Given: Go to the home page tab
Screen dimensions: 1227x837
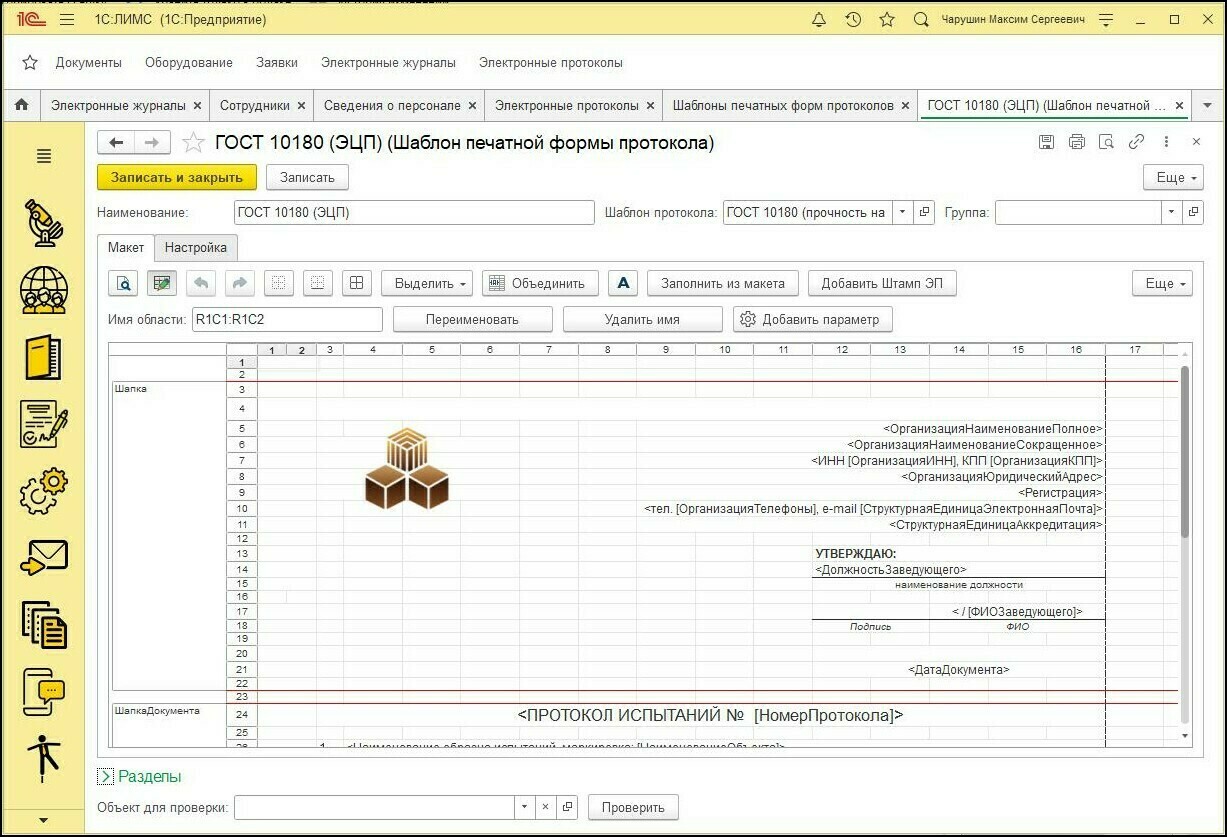Looking at the screenshot, I should (21, 105).
